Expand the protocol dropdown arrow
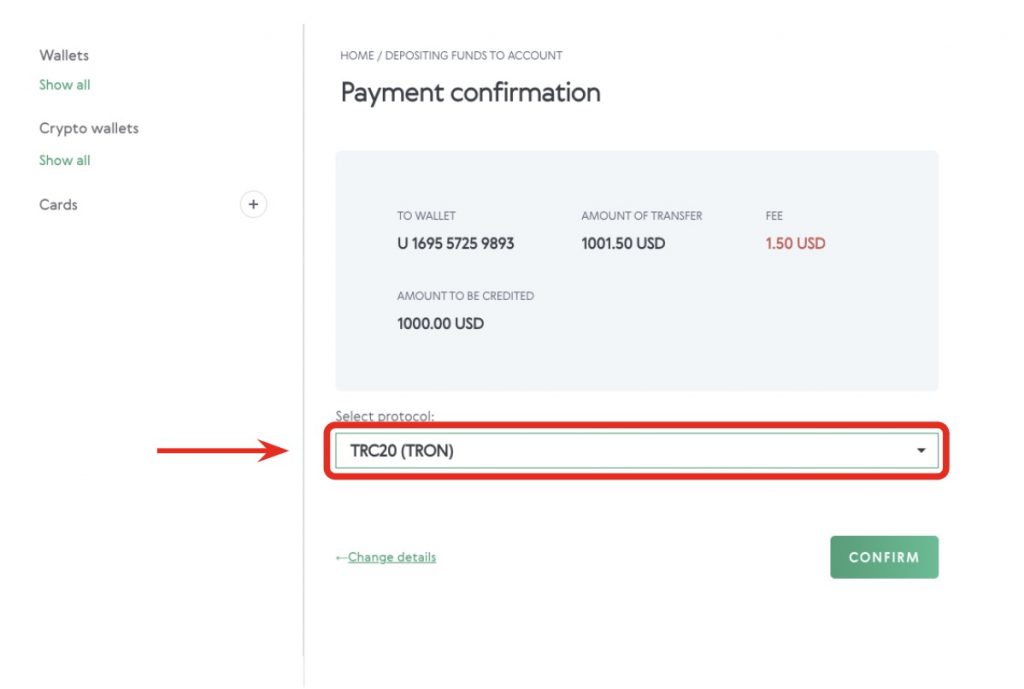Image resolution: width=1024 pixels, height=689 pixels. coord(921,451)
